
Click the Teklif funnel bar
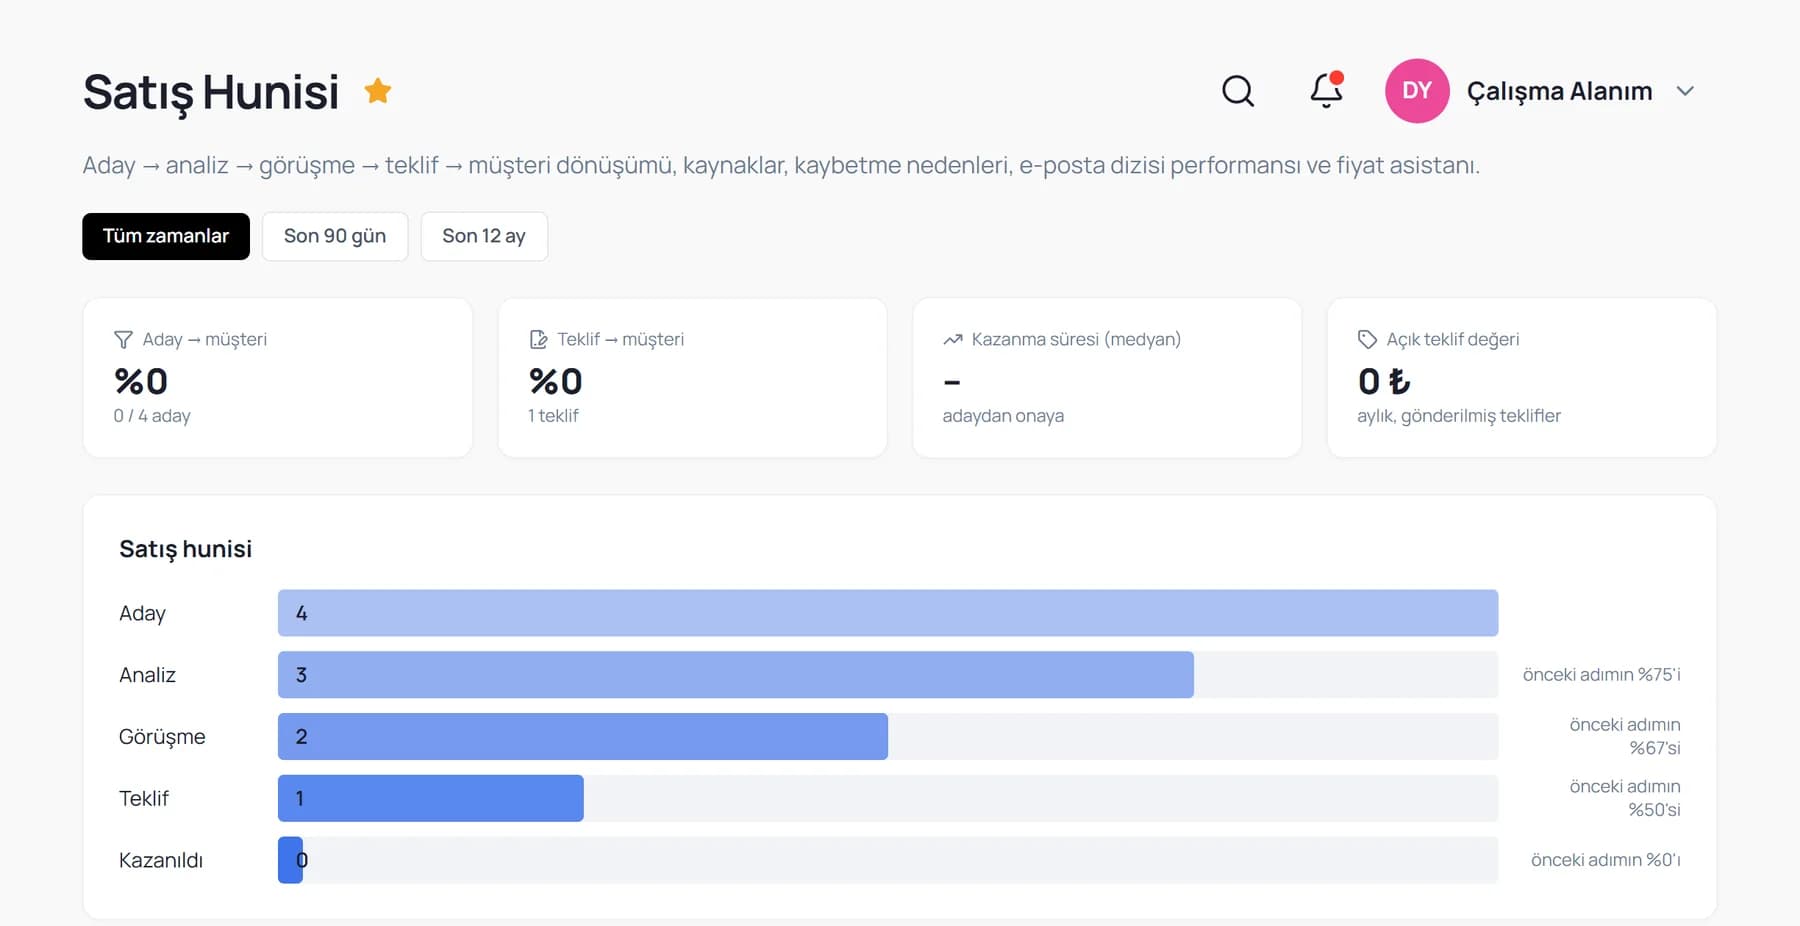431,799
